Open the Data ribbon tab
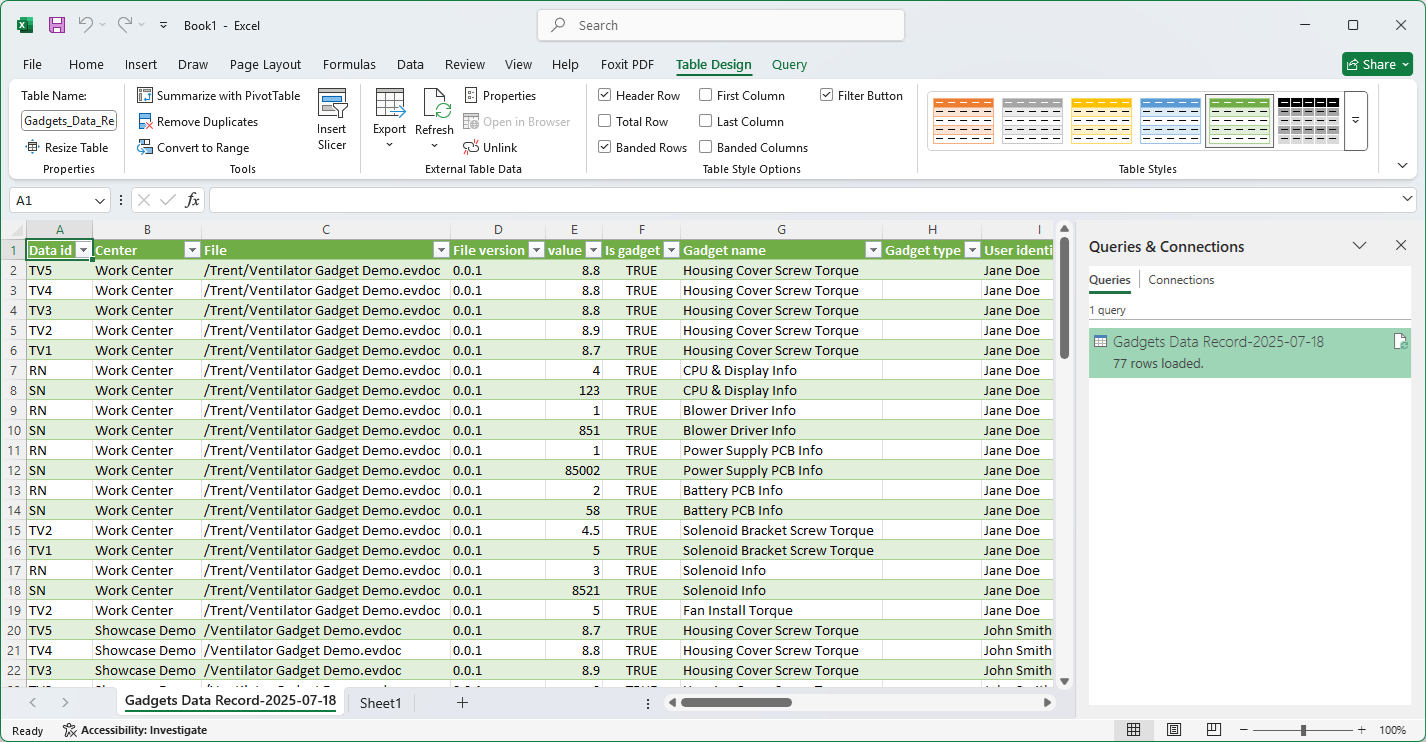This screenshot has height=742, width=1426. pos(410,65)
